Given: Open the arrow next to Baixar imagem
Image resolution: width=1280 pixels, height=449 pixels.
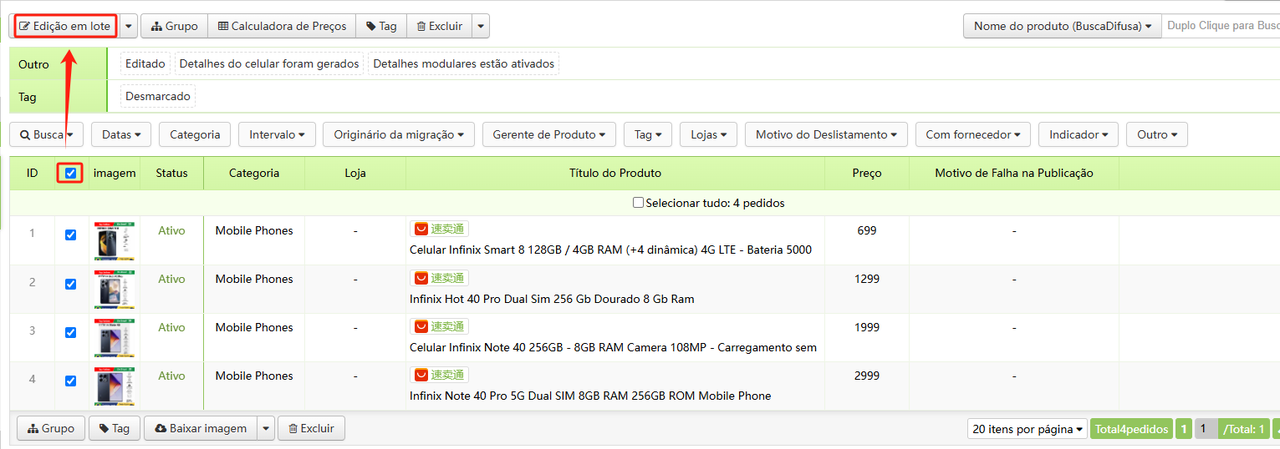Looking at the screenshot, I should pos(265,428).
